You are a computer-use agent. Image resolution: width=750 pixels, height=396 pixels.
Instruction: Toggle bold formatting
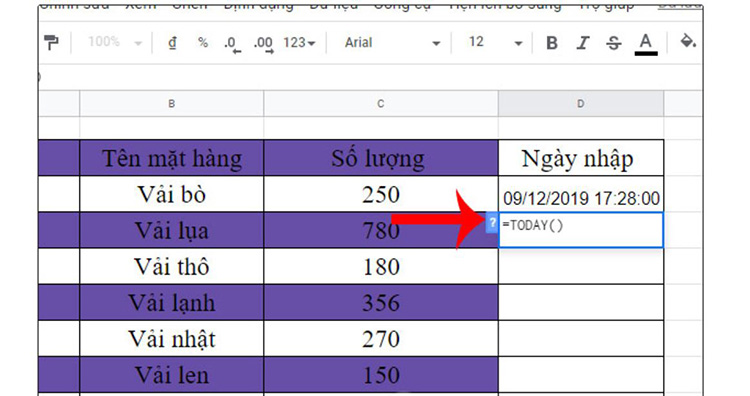tap(551, 43)
